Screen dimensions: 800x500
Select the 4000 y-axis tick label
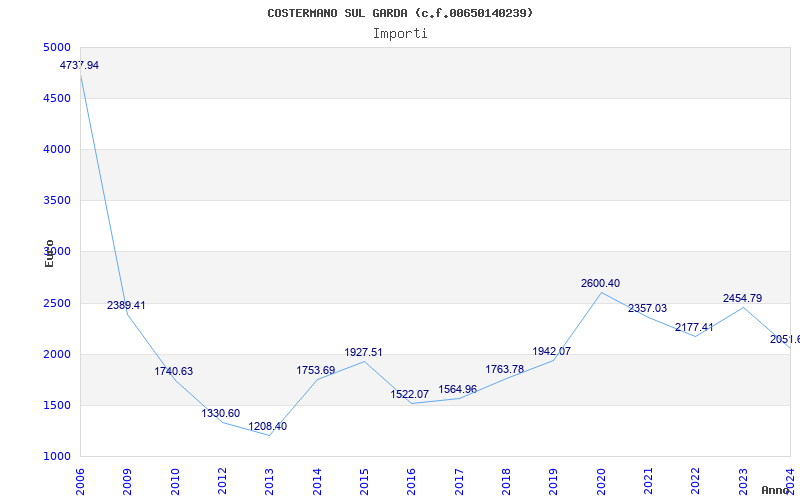(x=57, y=149)
